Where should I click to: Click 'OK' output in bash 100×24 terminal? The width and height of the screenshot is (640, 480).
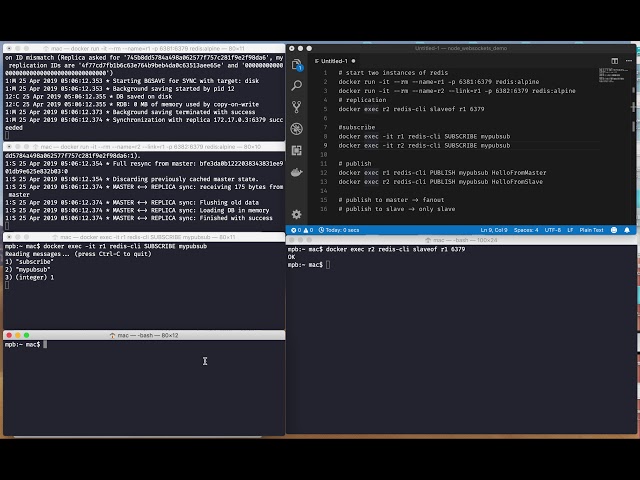291,257
